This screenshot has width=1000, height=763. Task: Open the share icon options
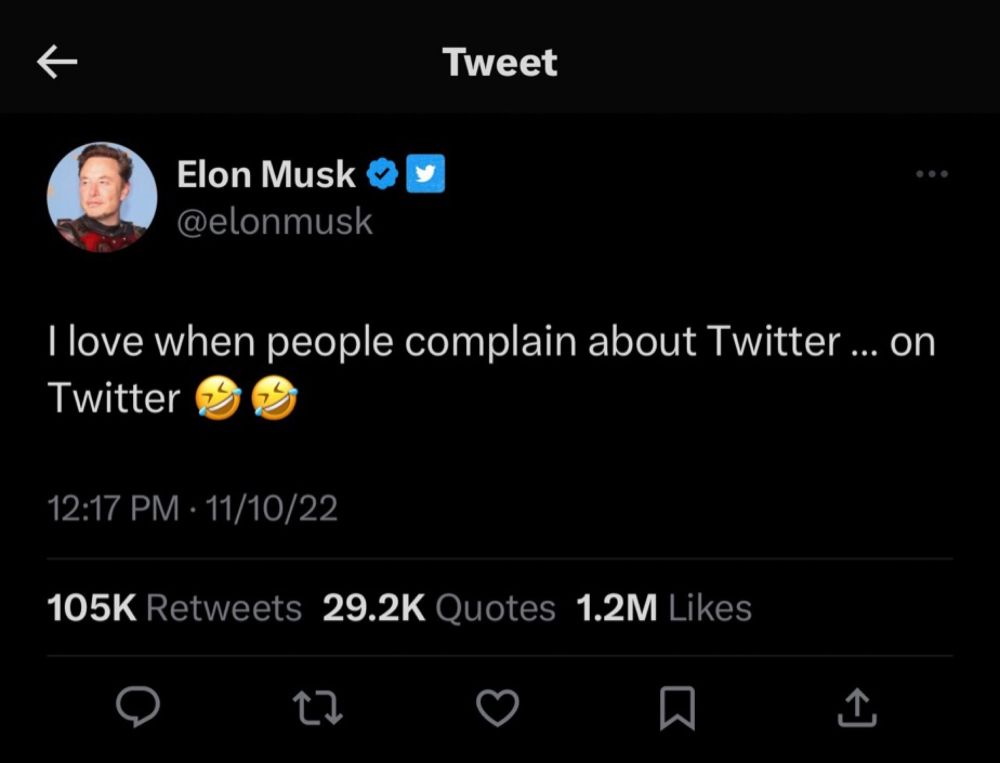pos(857,708)
